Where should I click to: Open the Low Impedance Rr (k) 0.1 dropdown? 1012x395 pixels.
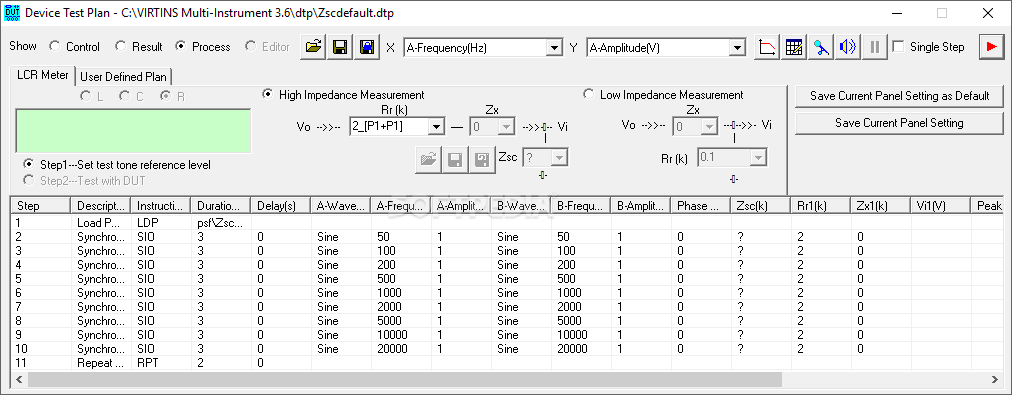pos(758,157)
